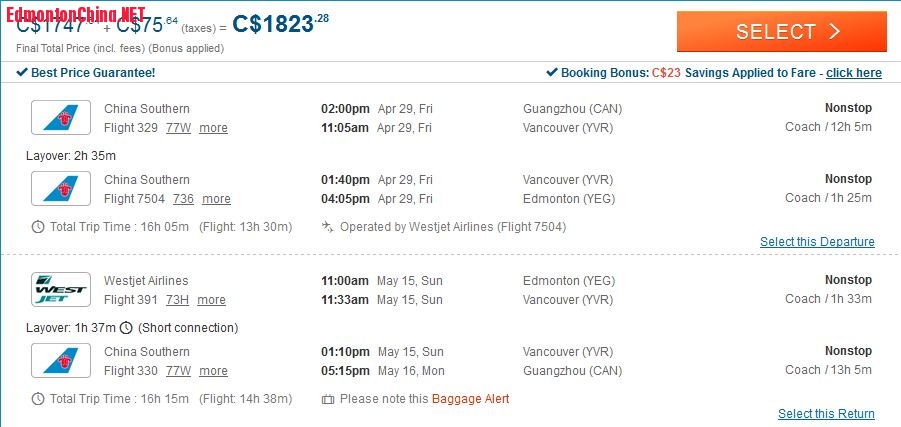Viewport: 901px width, 427px height.
Task: Click the luggage icon beside Baggage Alert
Action: coord(327,399)
